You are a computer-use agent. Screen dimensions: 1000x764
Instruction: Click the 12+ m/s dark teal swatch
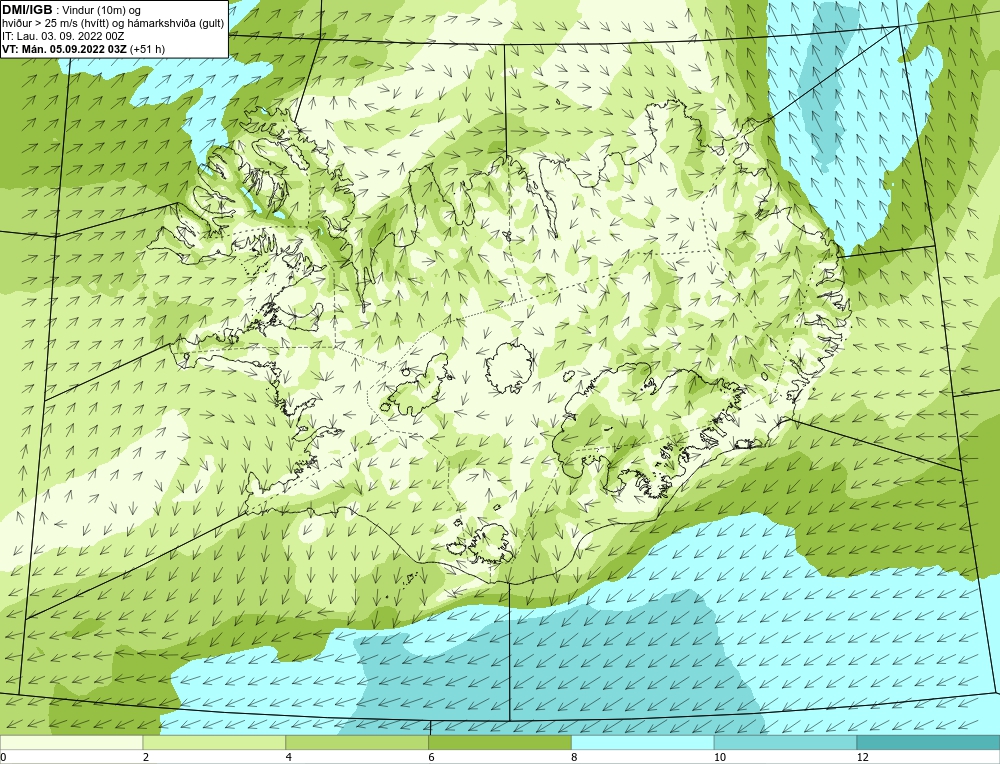pyautogui.click(x=928, y=742)
